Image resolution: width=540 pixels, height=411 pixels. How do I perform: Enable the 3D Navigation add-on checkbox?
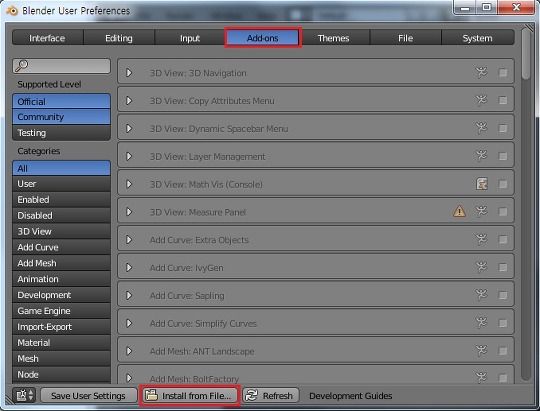coord(503,73)
